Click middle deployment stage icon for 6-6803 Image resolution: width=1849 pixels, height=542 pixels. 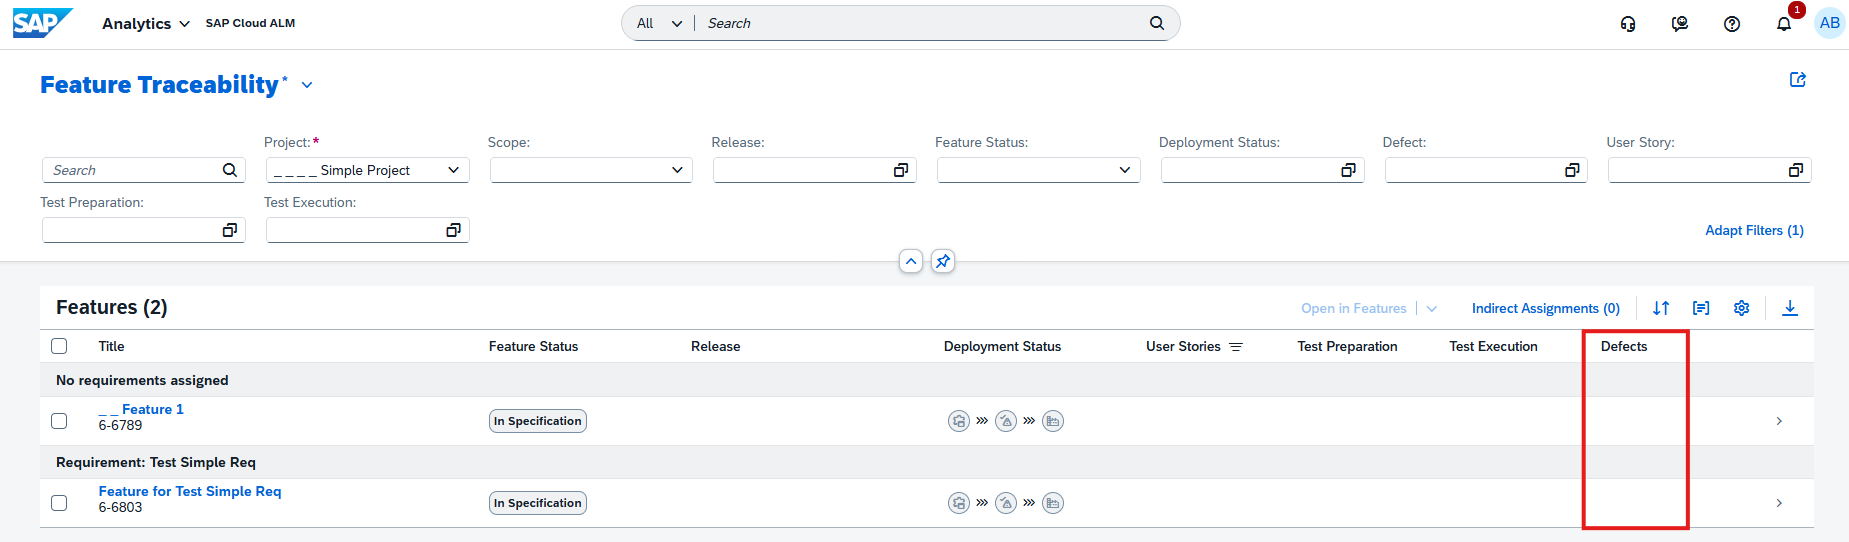tap(1006, 503)
